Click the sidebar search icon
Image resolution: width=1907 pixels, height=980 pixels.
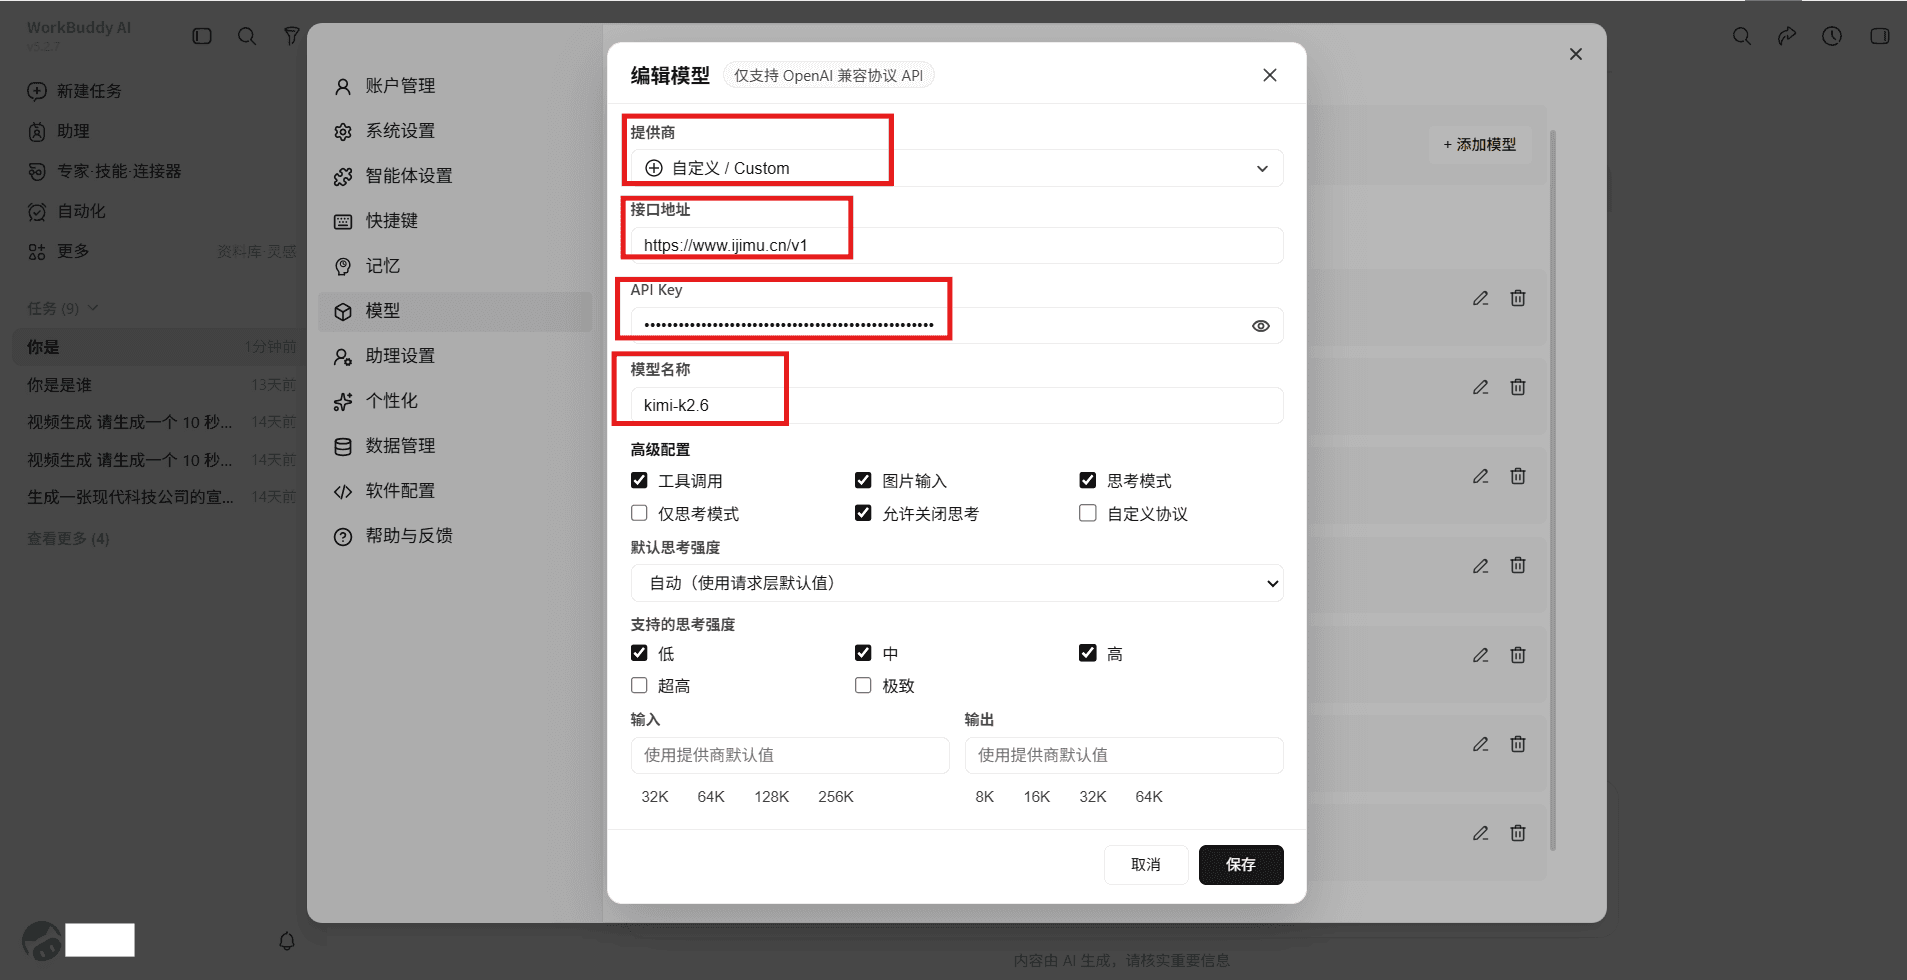click(x=246, y=36)
